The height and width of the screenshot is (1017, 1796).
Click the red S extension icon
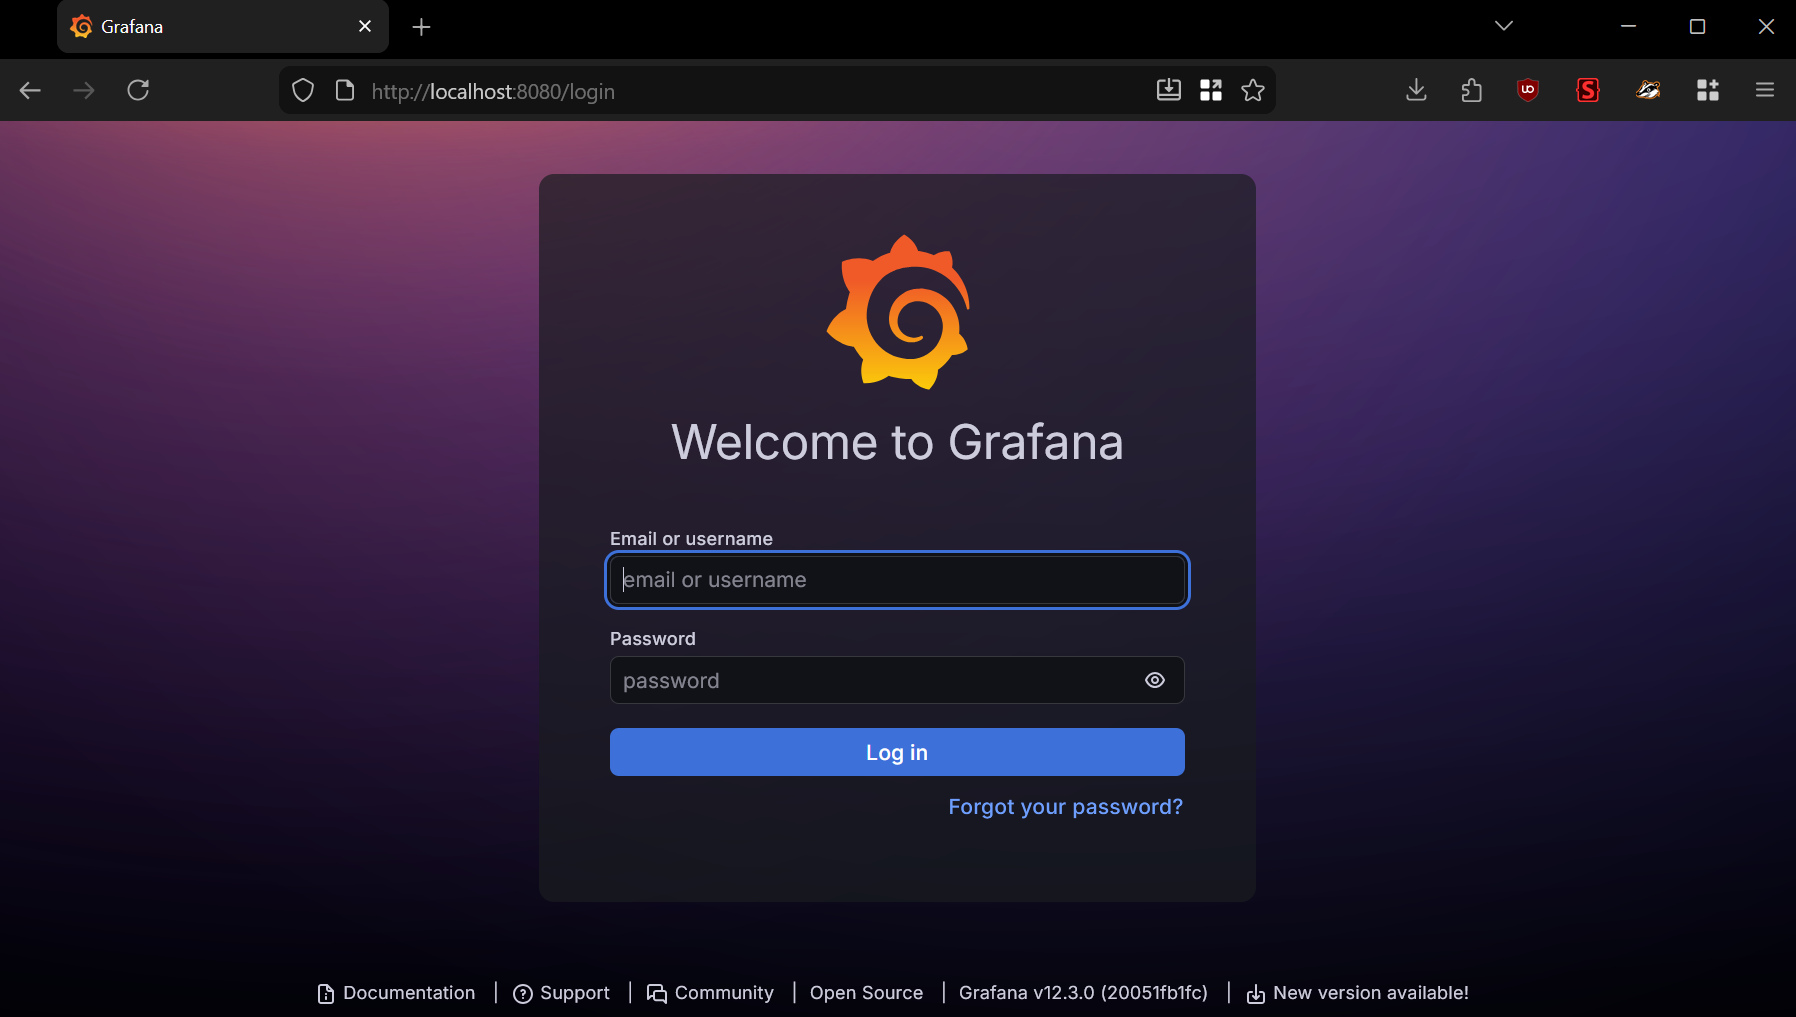coord(1587,90)
